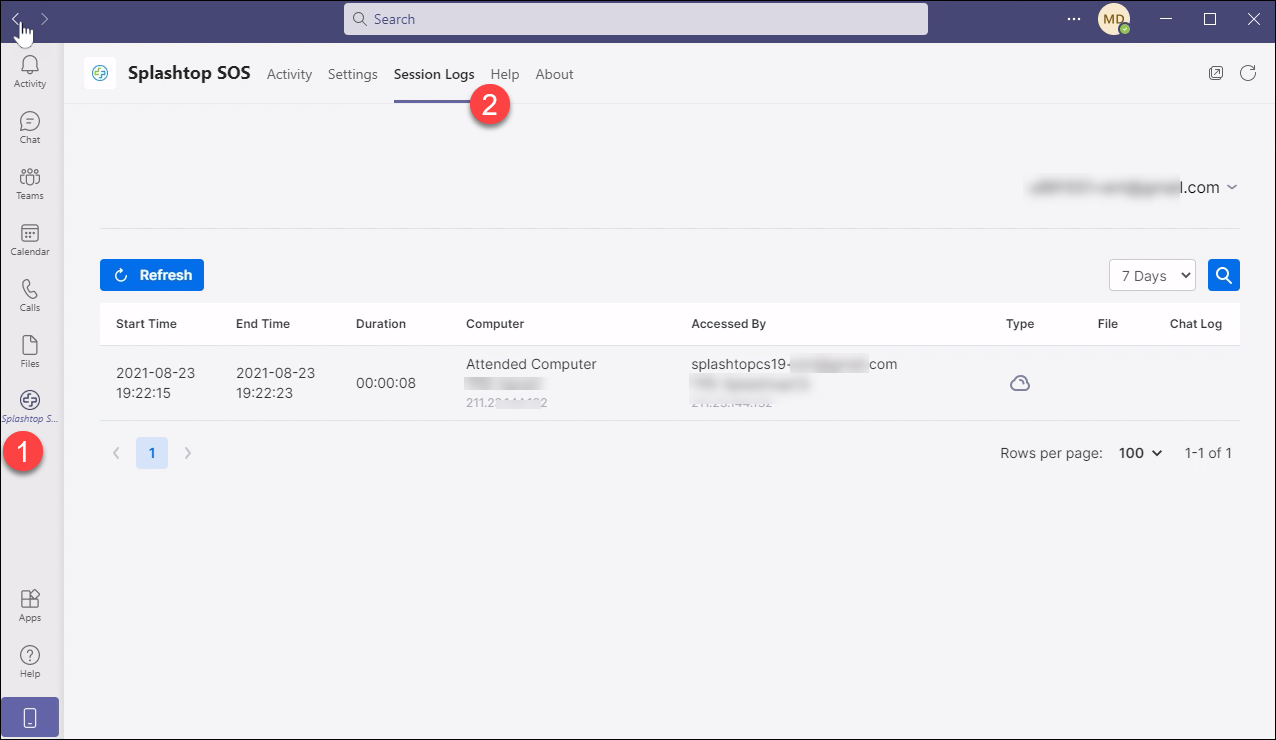Select page 1 in pagination
1276x740 pixels.
152,453
